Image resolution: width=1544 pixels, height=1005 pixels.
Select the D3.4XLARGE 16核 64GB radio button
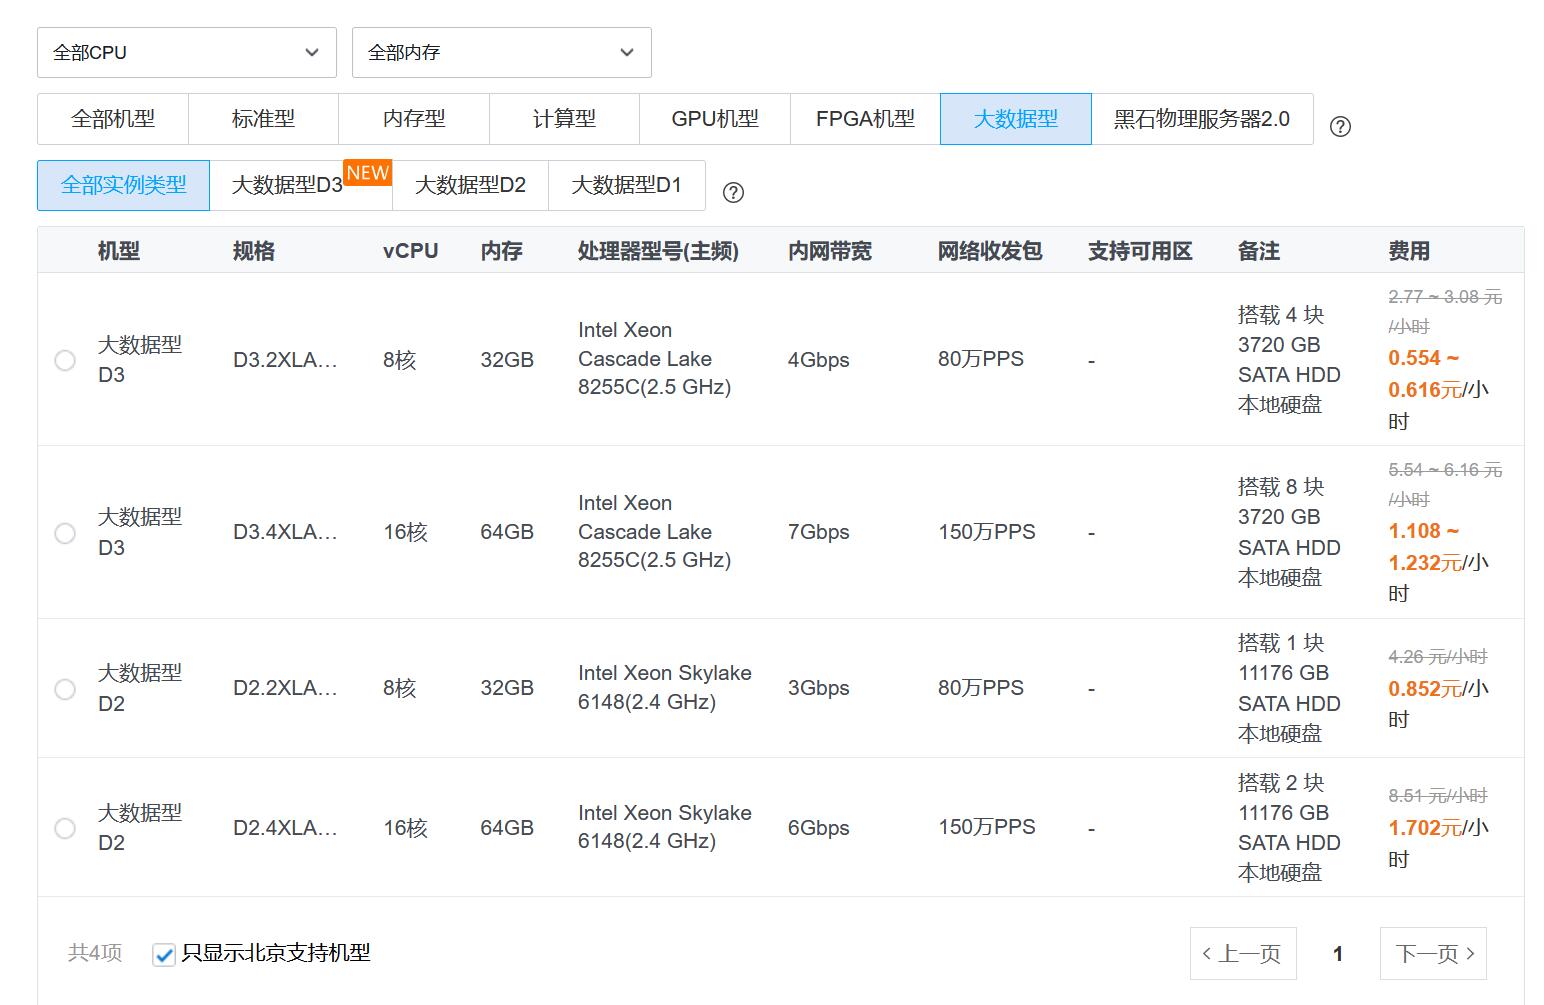pos(65,533)
